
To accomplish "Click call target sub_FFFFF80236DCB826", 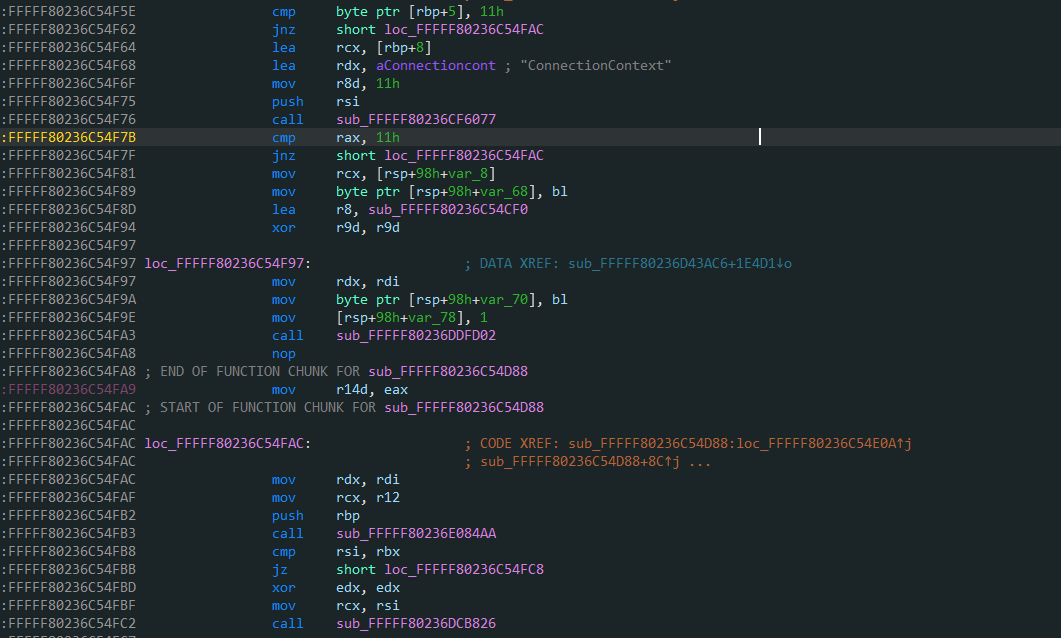I will [416, 623].
